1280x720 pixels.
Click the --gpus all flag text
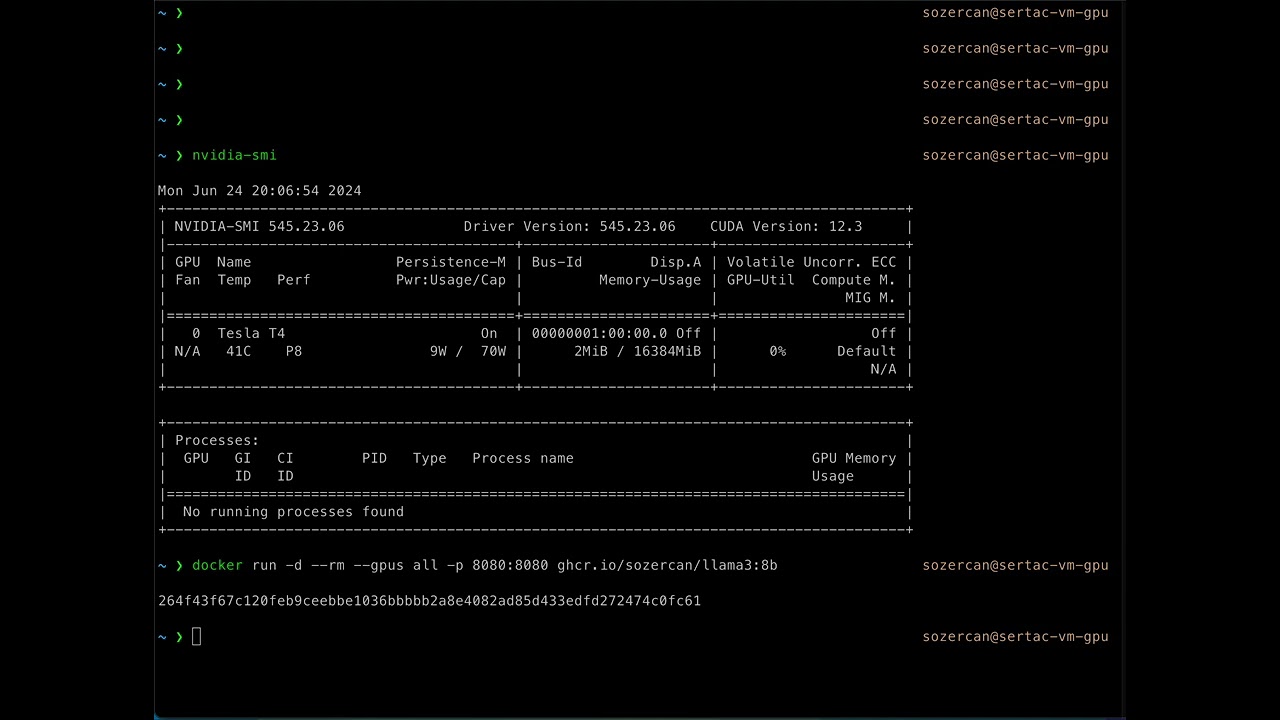click(396, 565)
